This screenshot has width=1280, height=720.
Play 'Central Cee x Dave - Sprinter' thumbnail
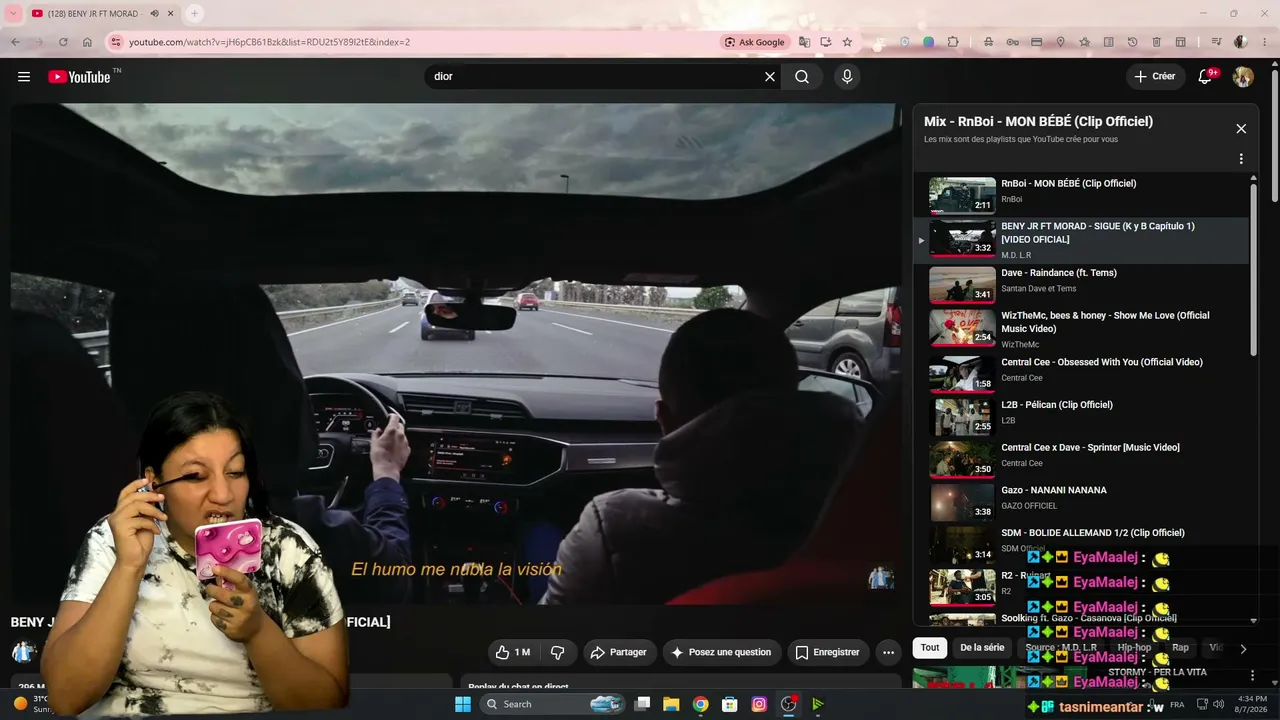962,460
